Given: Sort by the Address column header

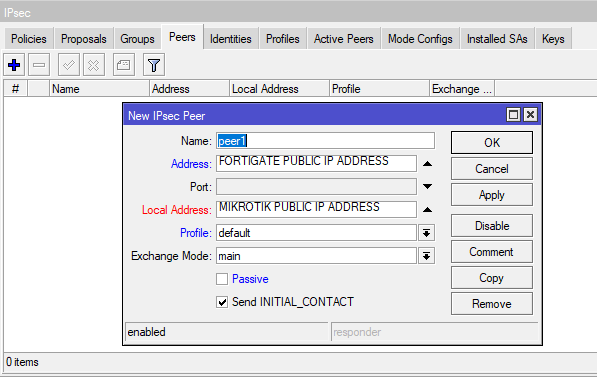Looking at the screenshot, I should click(x=190, y=89).
